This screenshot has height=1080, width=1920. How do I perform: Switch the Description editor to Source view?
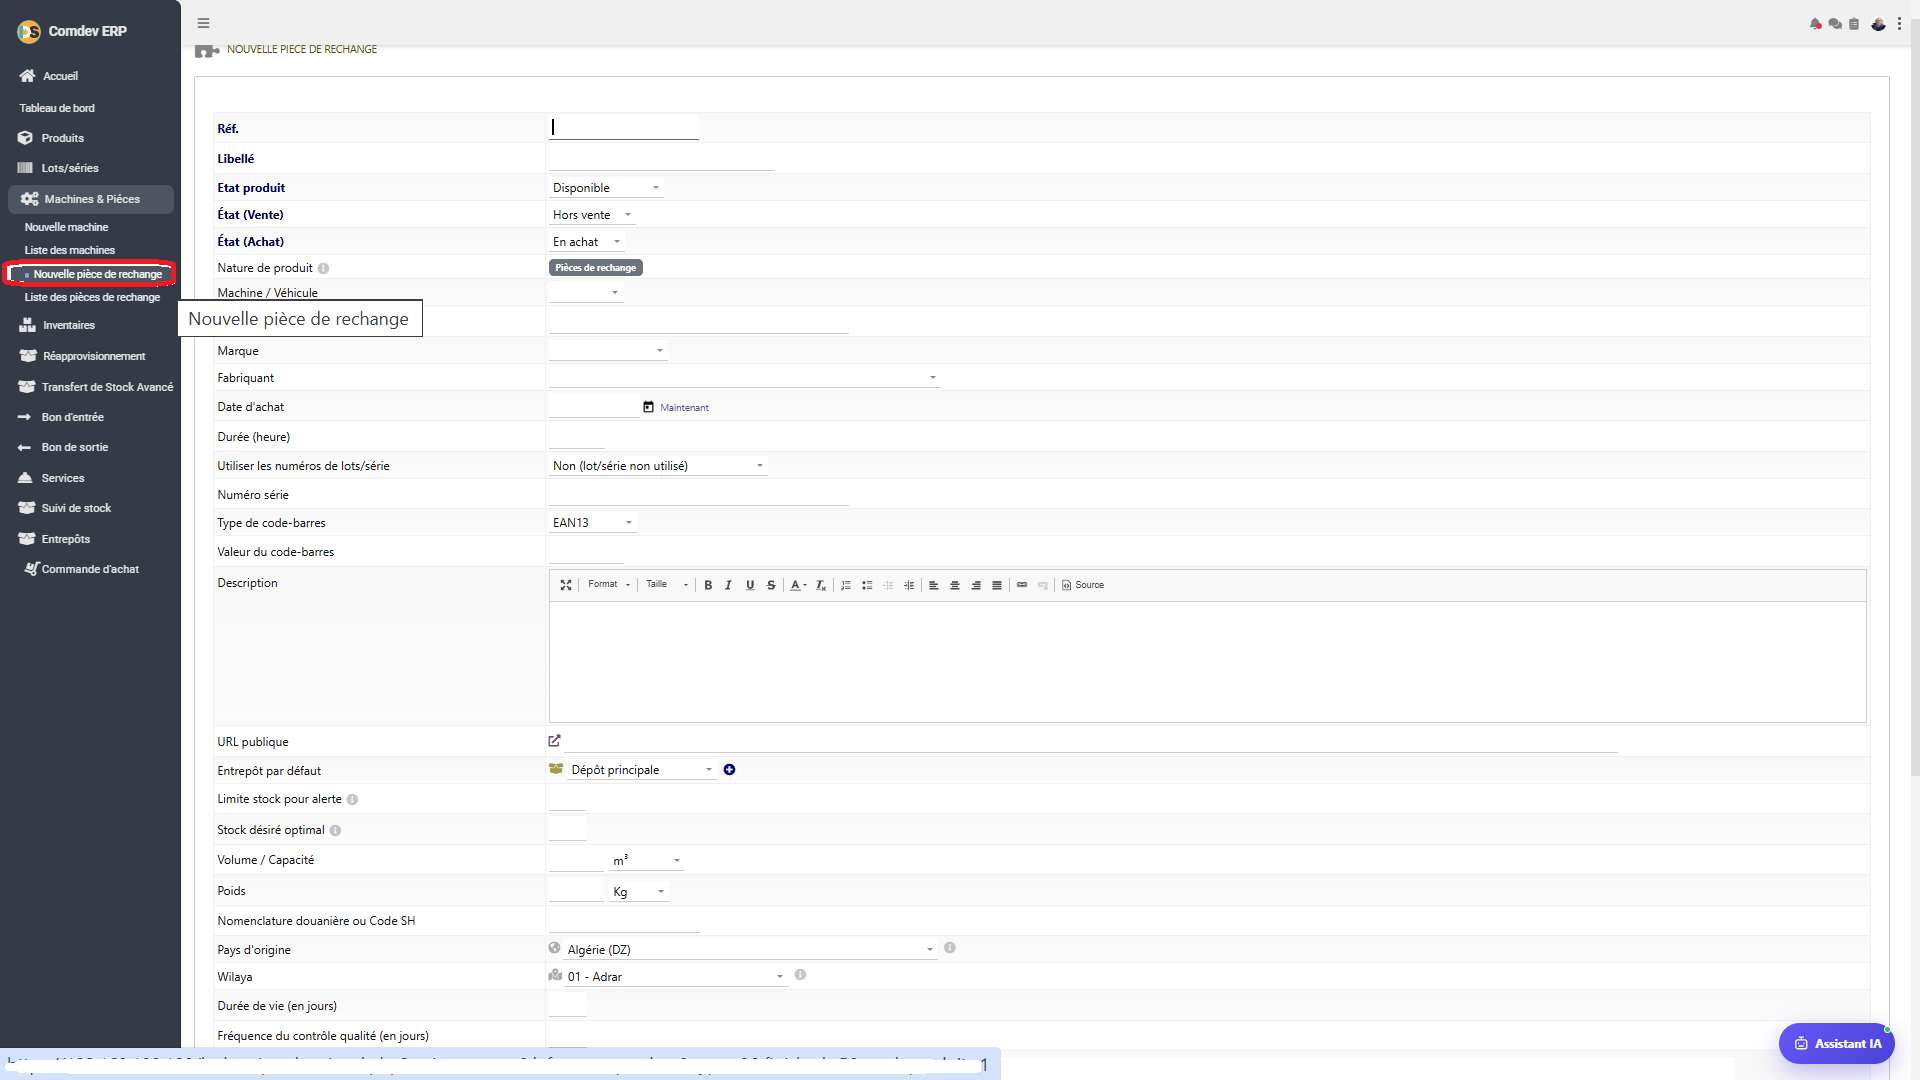click(1083, 585)
